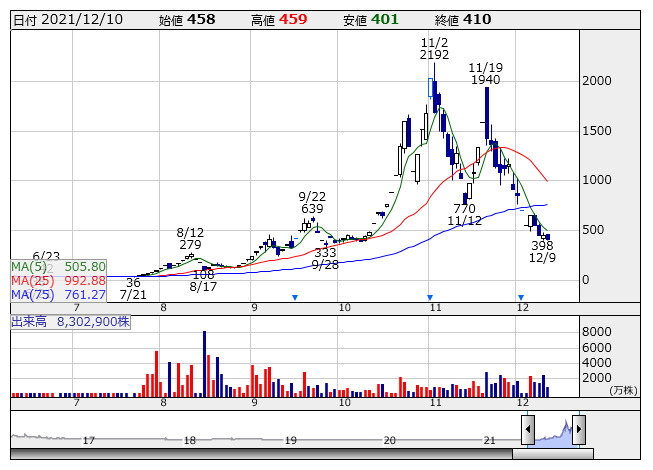Click the 12/9 low label 398
Viewport: 653px width, 470px height.
[x=542, y=245]
